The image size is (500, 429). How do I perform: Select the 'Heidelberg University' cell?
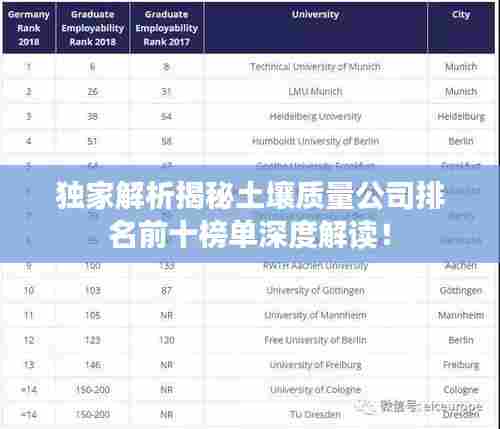coord(315,116)
